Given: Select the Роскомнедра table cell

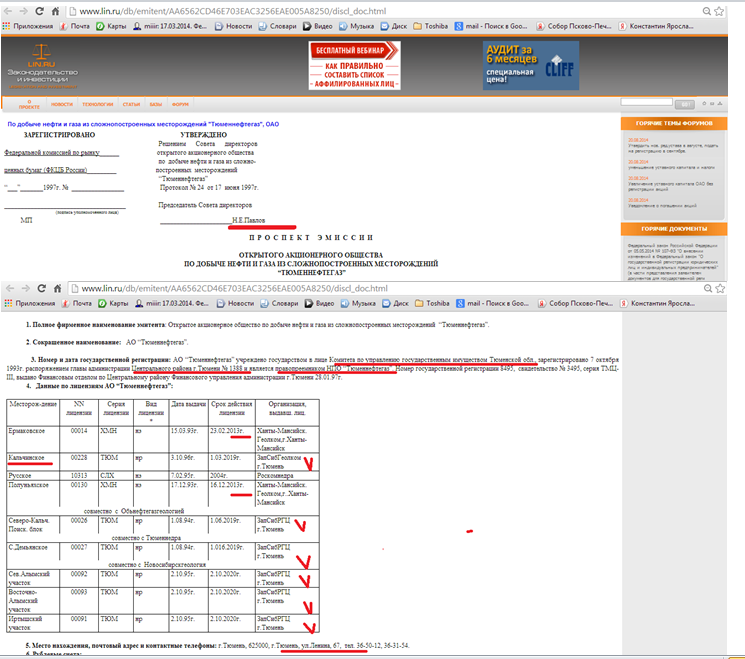Looking at the screenshot, I should coord(287,476).
